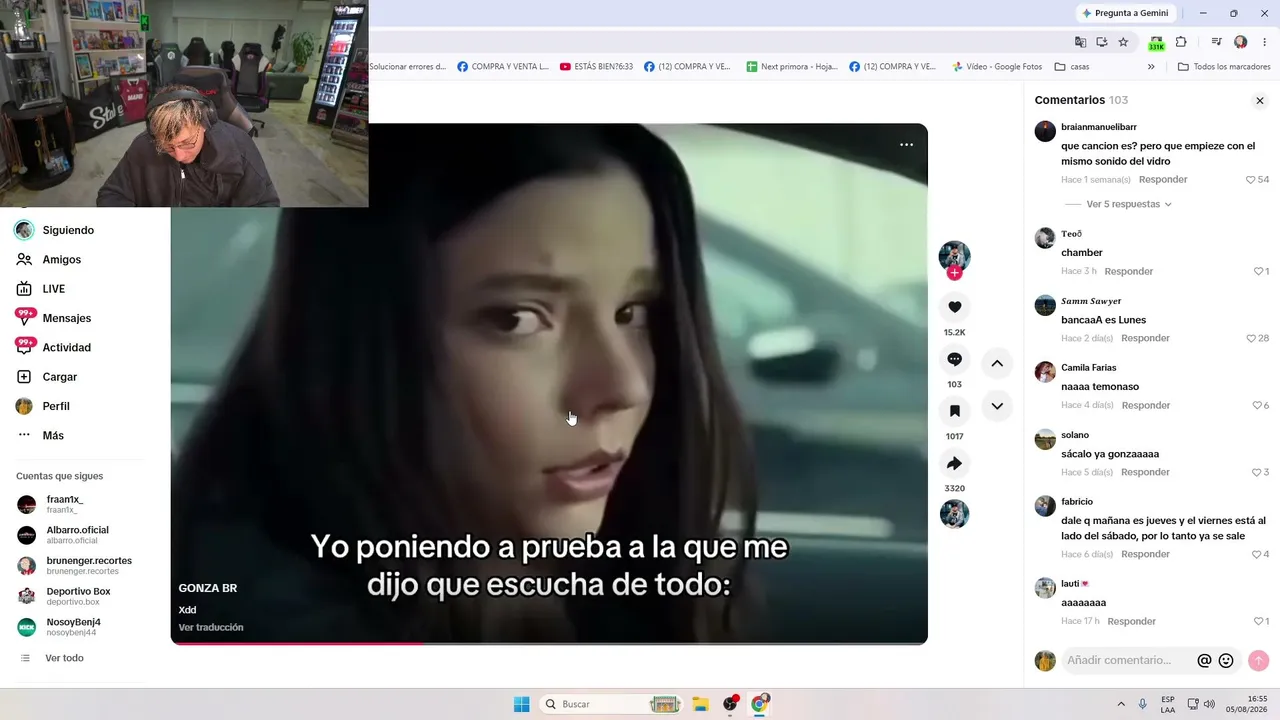Open Albarro.oficial followed account

pos(78,535)
